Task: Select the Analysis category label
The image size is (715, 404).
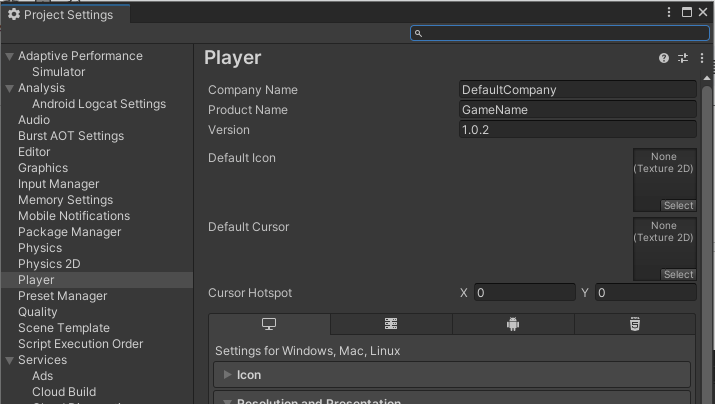Action: pos(41,88)
